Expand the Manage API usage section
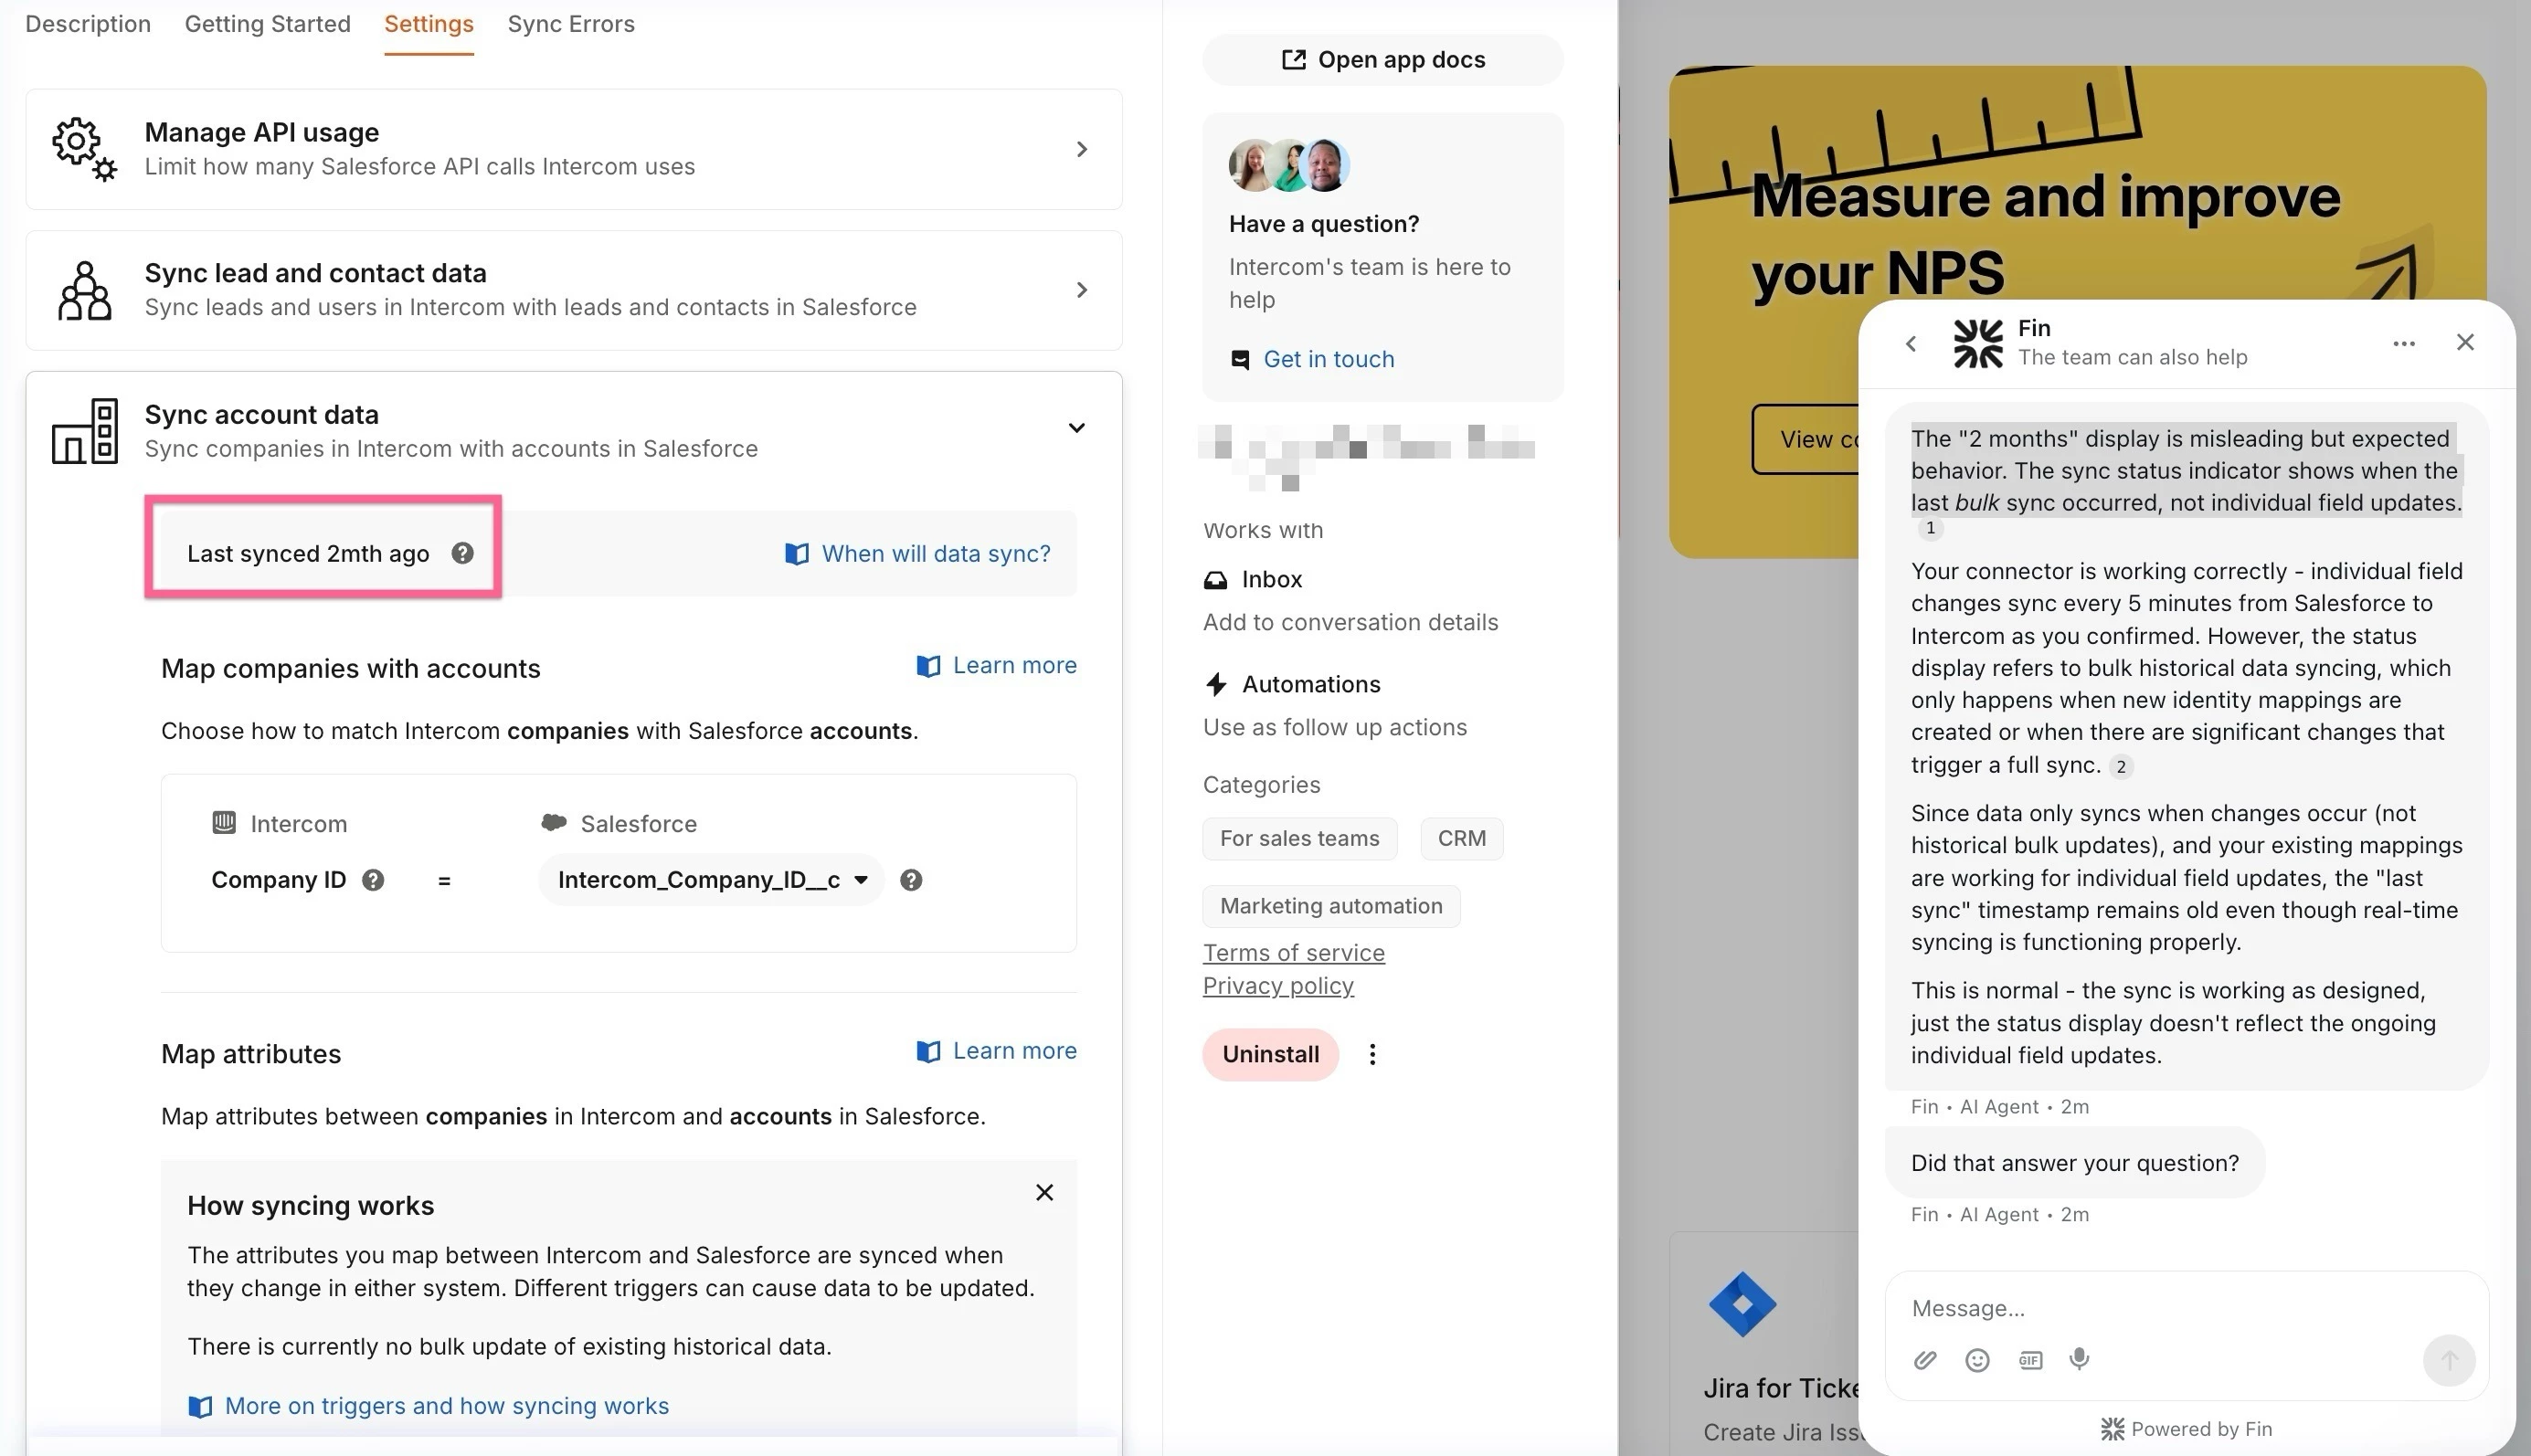The width and height of the screenshot is (2531, 1456). click(574, 149)
